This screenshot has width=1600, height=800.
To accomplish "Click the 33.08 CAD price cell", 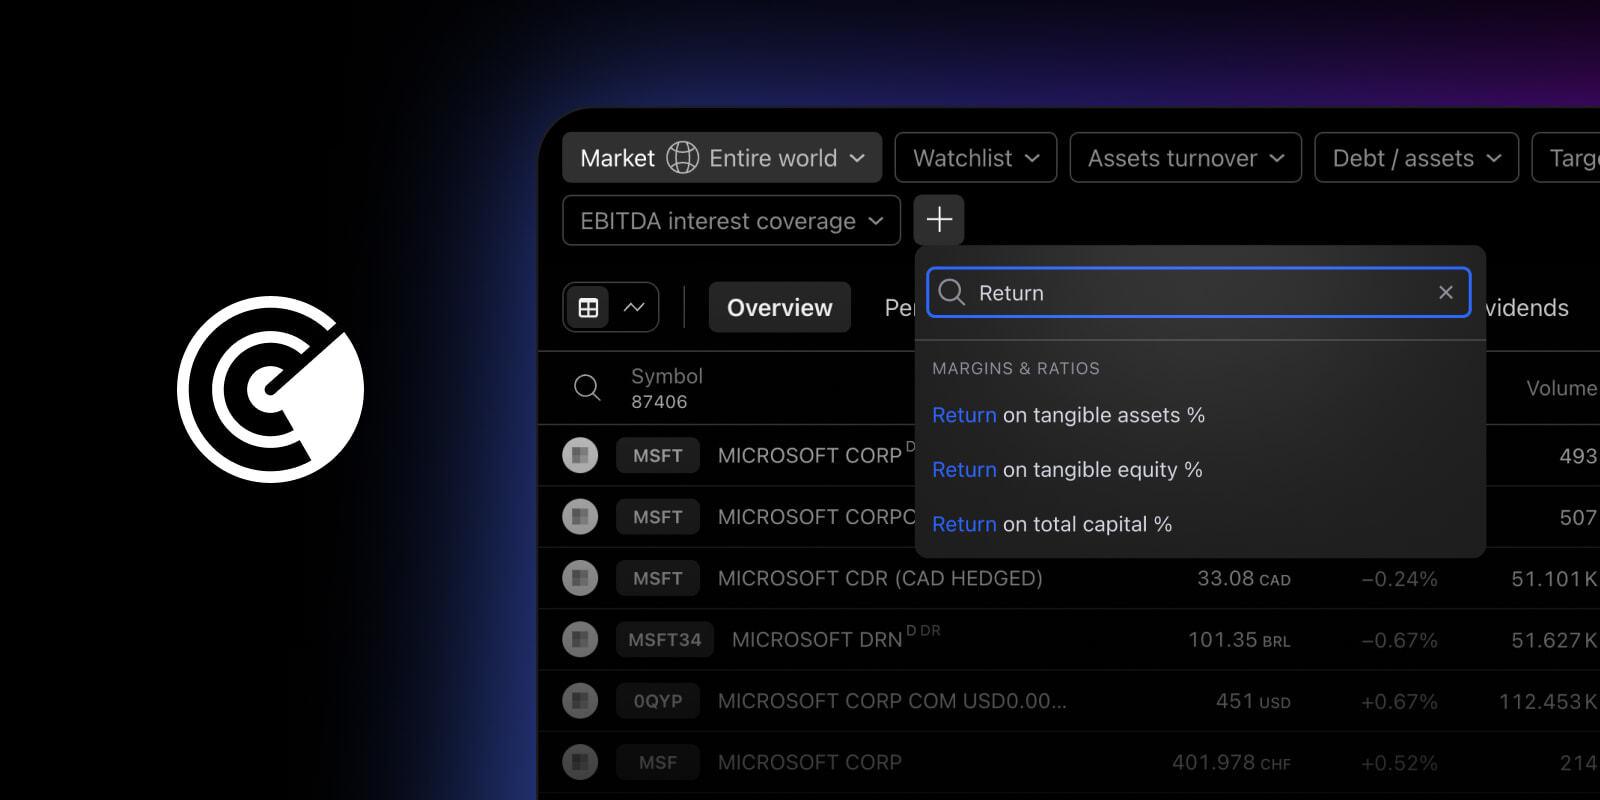I will coord(1244,578).
